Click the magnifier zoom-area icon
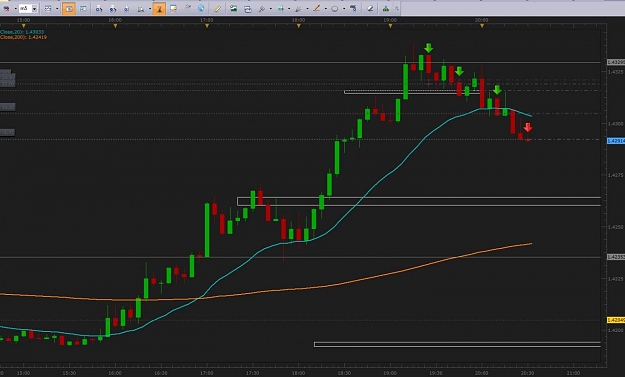The width and height of the screenshot is (625, 377). click(141, 8)
